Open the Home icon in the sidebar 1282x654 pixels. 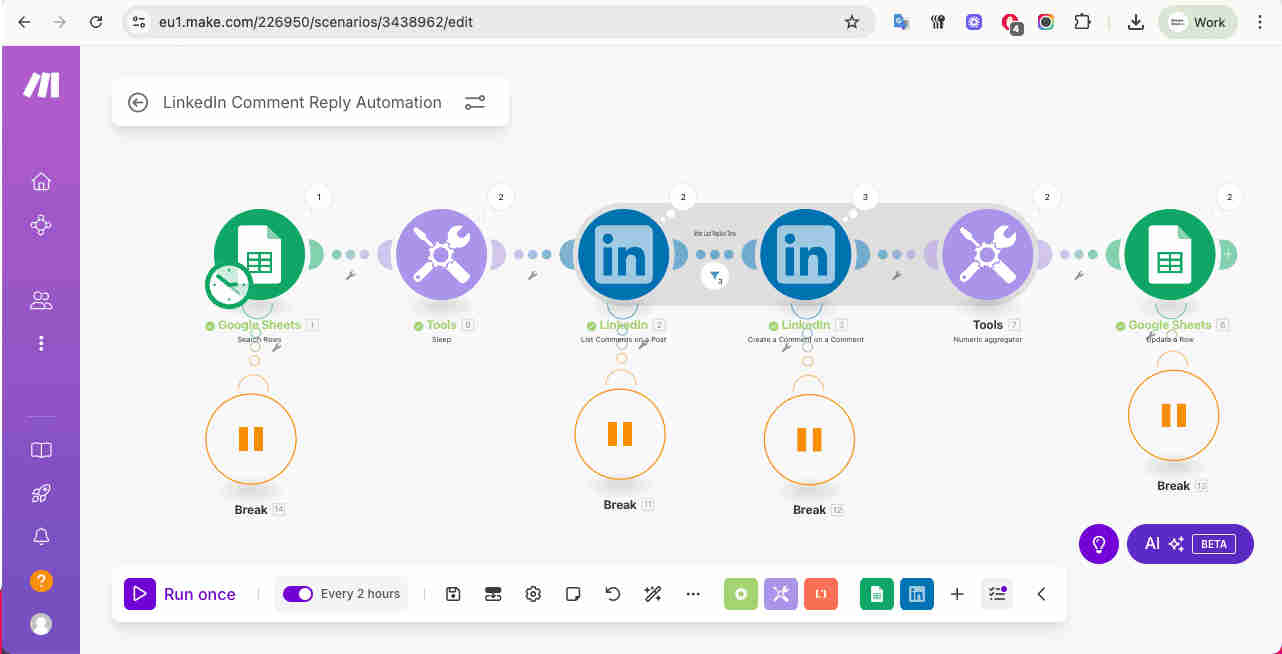[x=41, y=181]
